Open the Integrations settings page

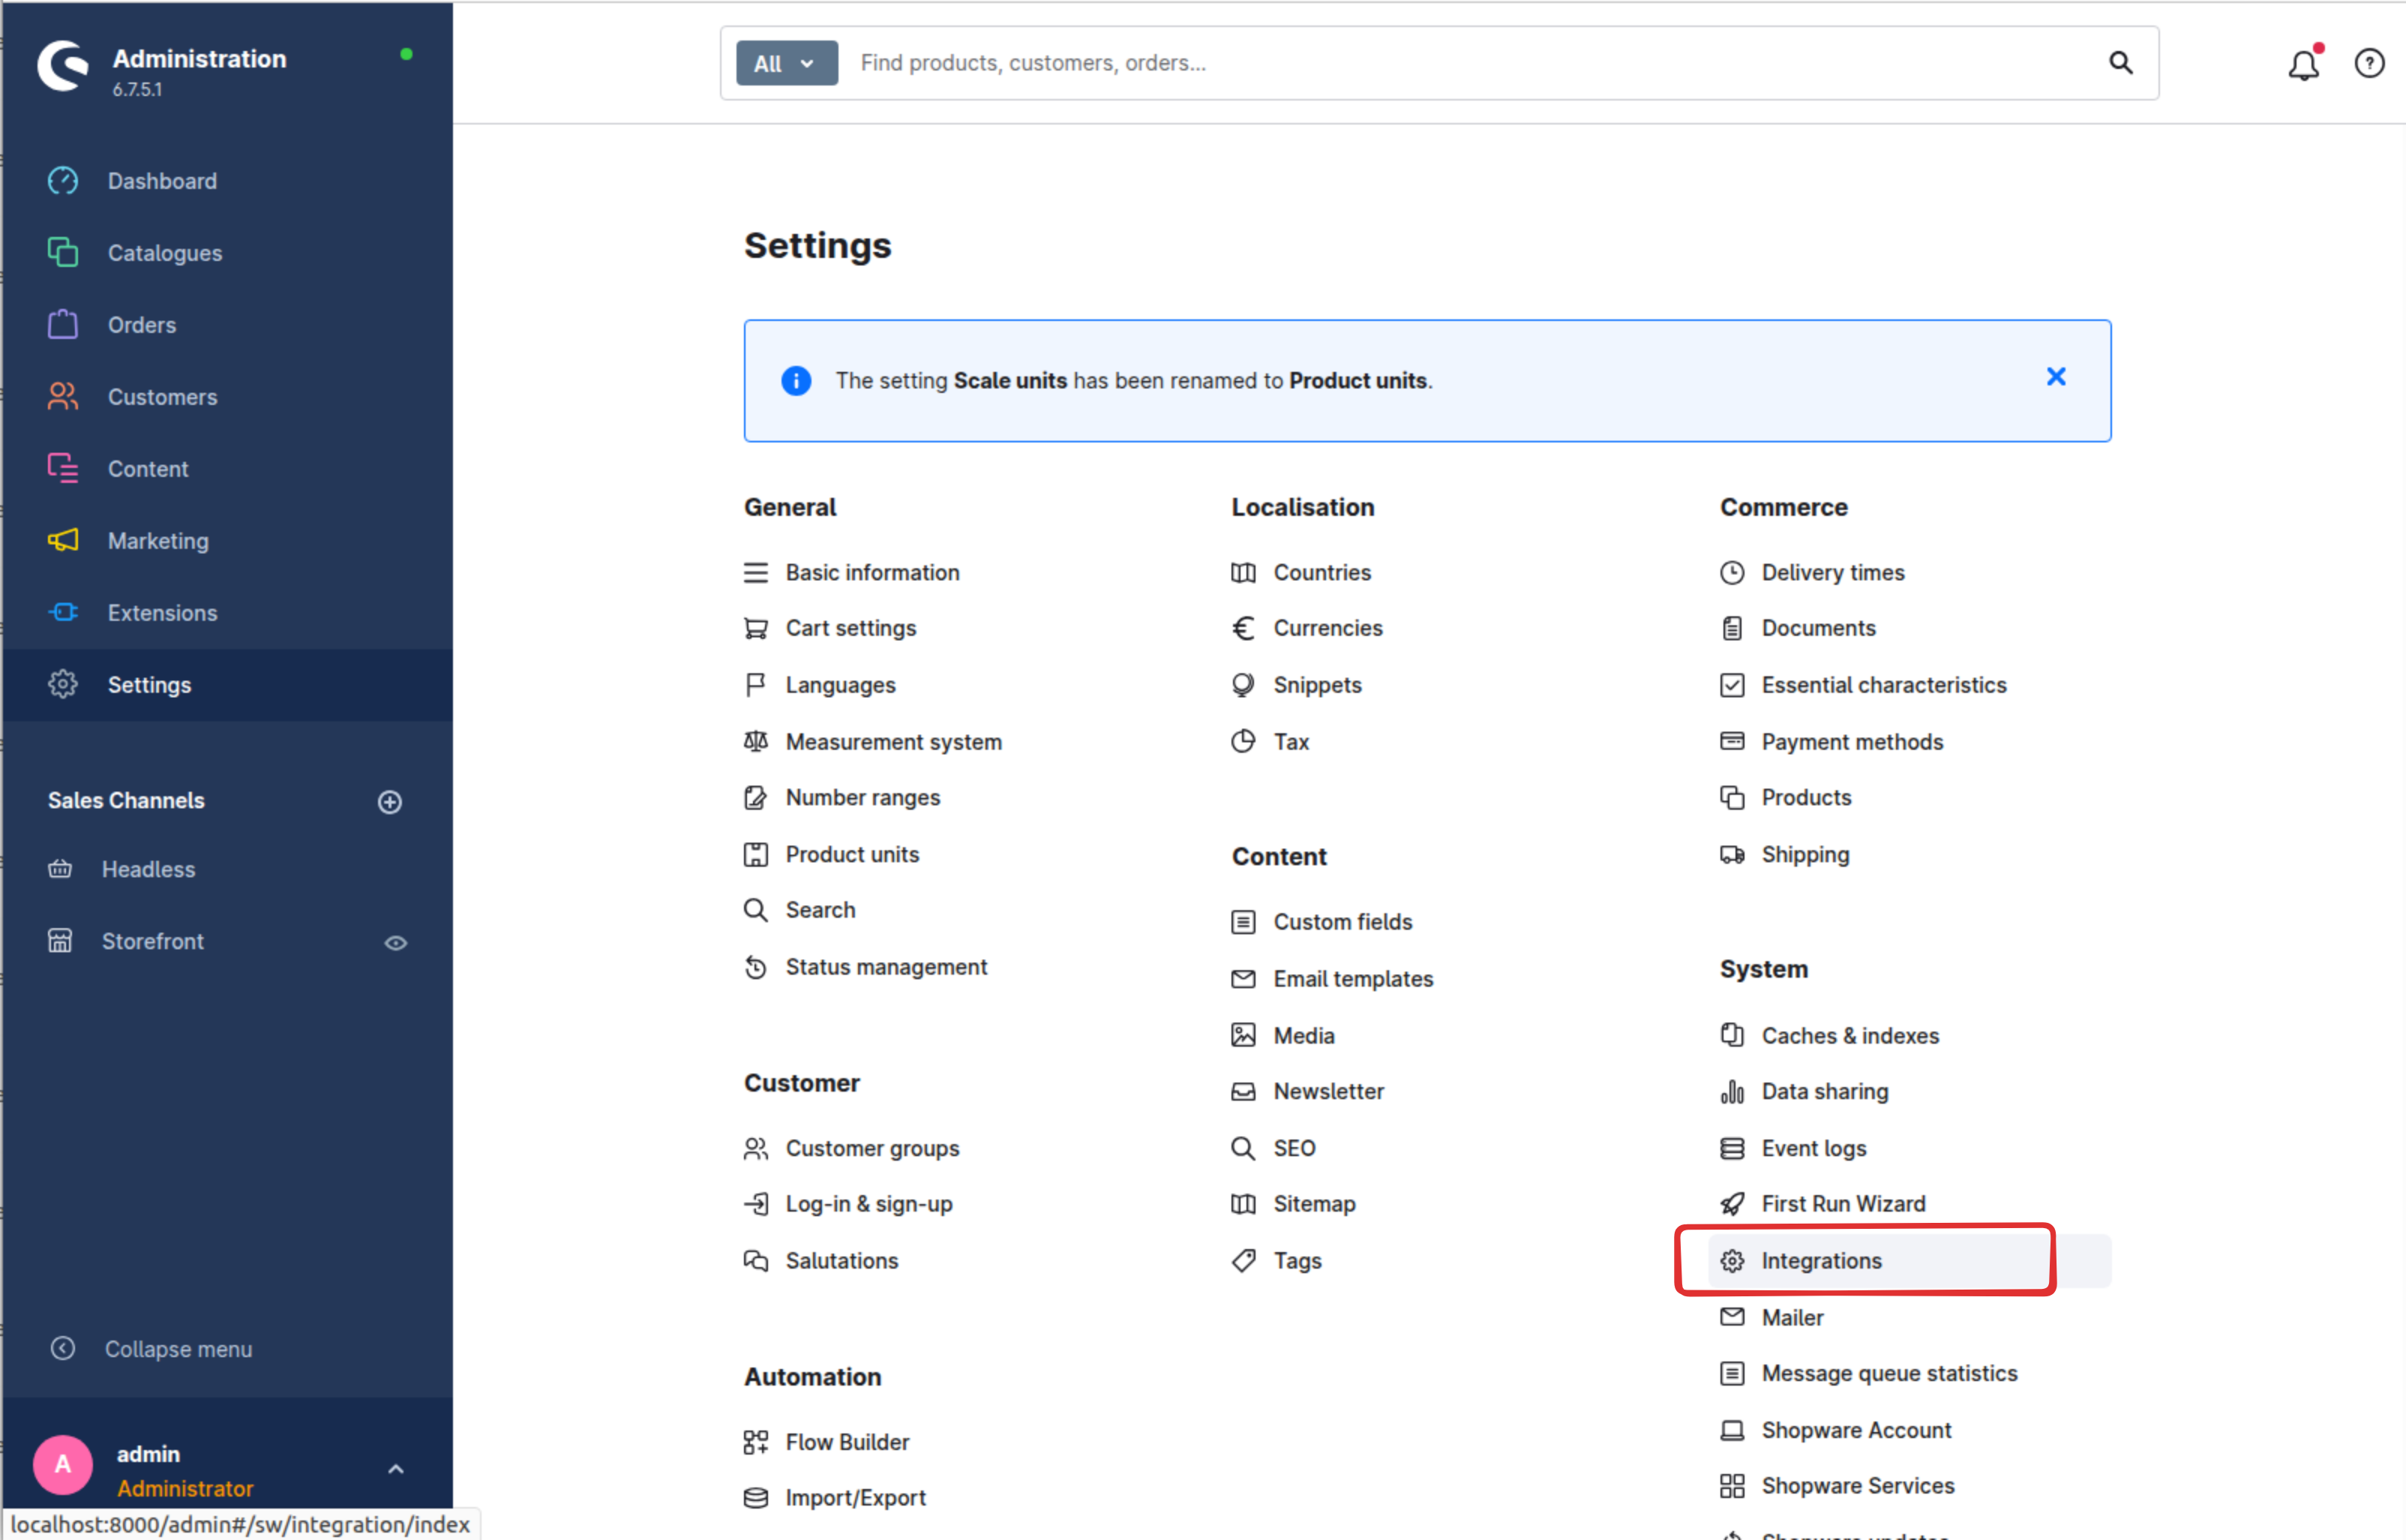1821,1260
